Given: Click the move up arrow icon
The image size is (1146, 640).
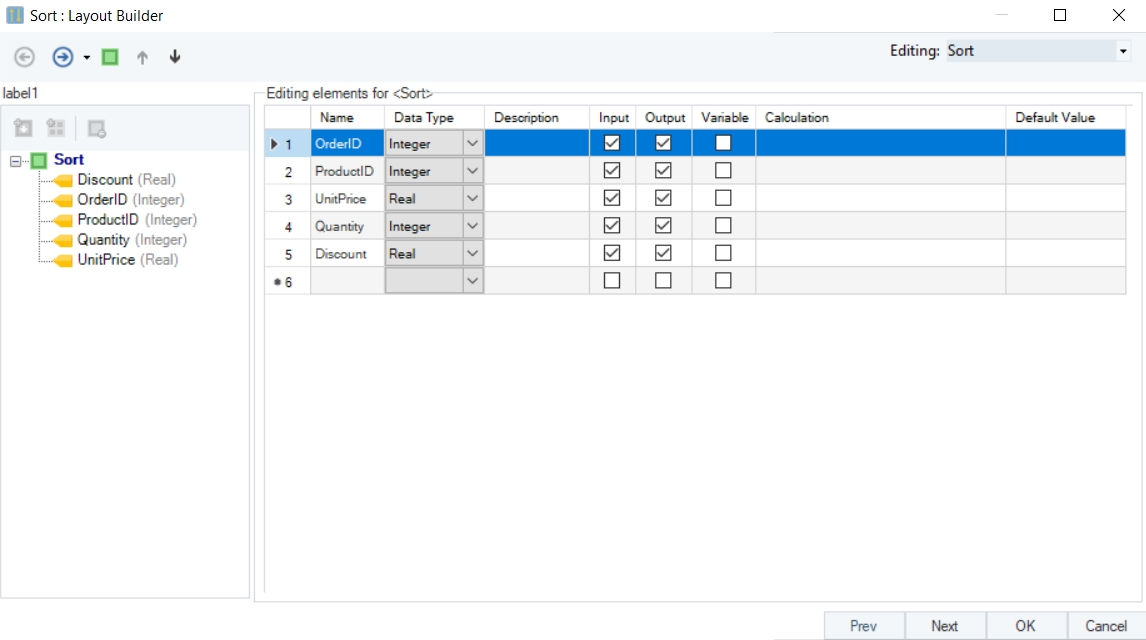Looking at the screenshot, I should click(142, 57).
